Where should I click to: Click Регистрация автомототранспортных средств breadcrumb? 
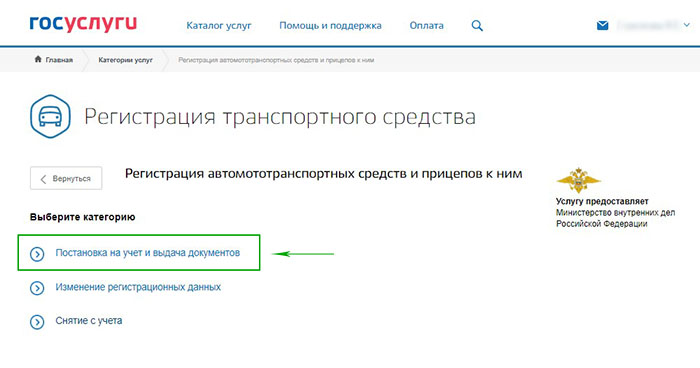coord(276,60)
